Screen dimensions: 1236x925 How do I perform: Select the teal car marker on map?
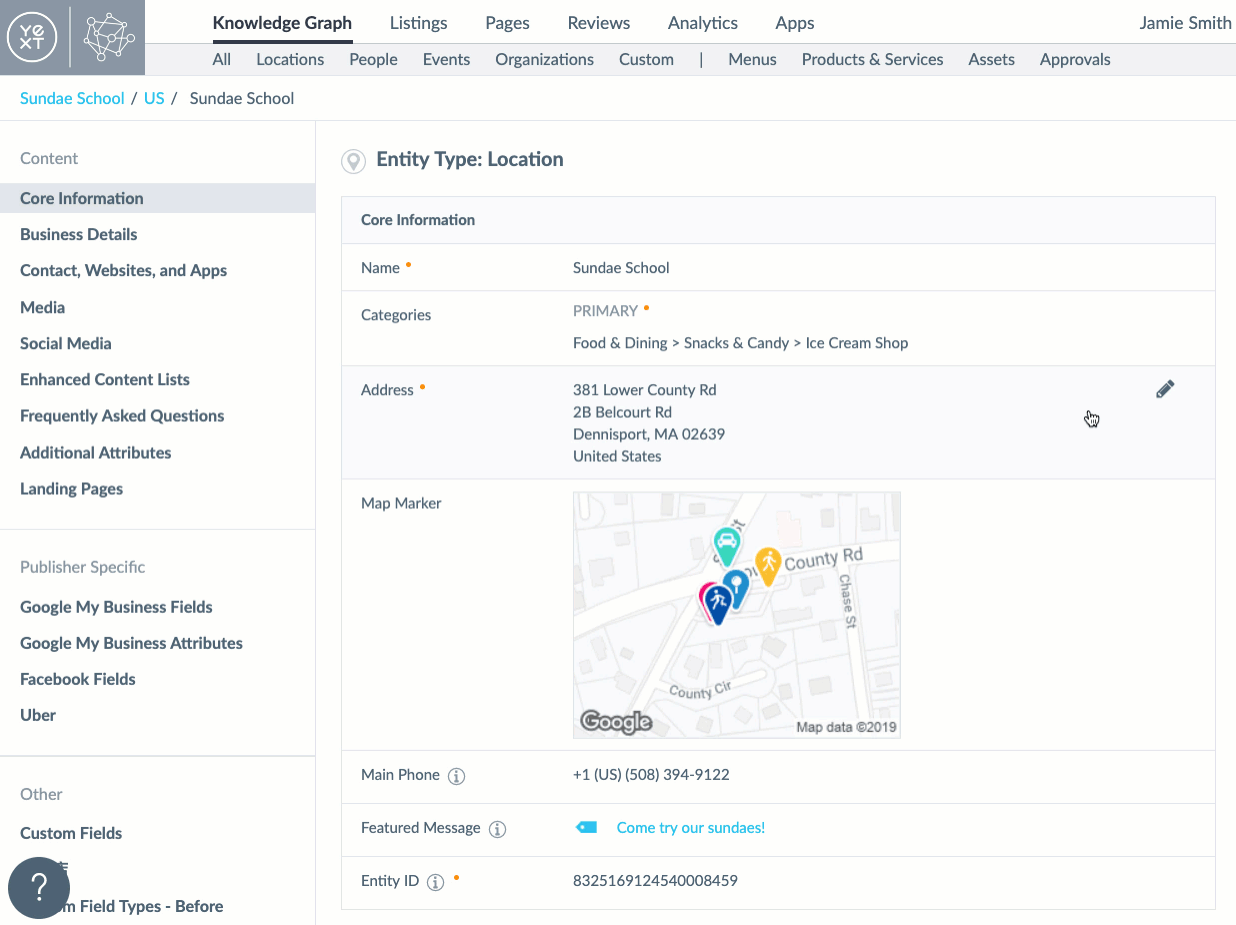point(727,546)
